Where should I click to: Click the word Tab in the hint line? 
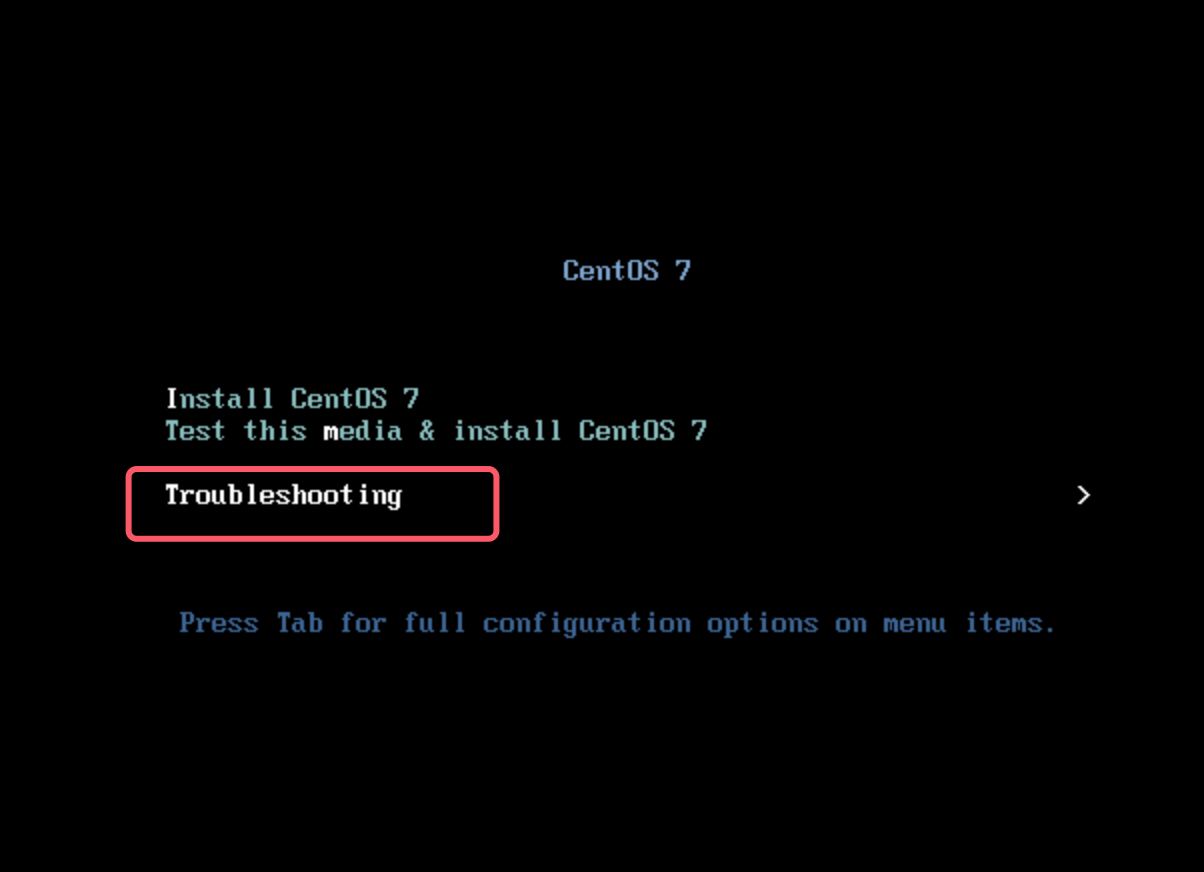click(x=300, y=623)
